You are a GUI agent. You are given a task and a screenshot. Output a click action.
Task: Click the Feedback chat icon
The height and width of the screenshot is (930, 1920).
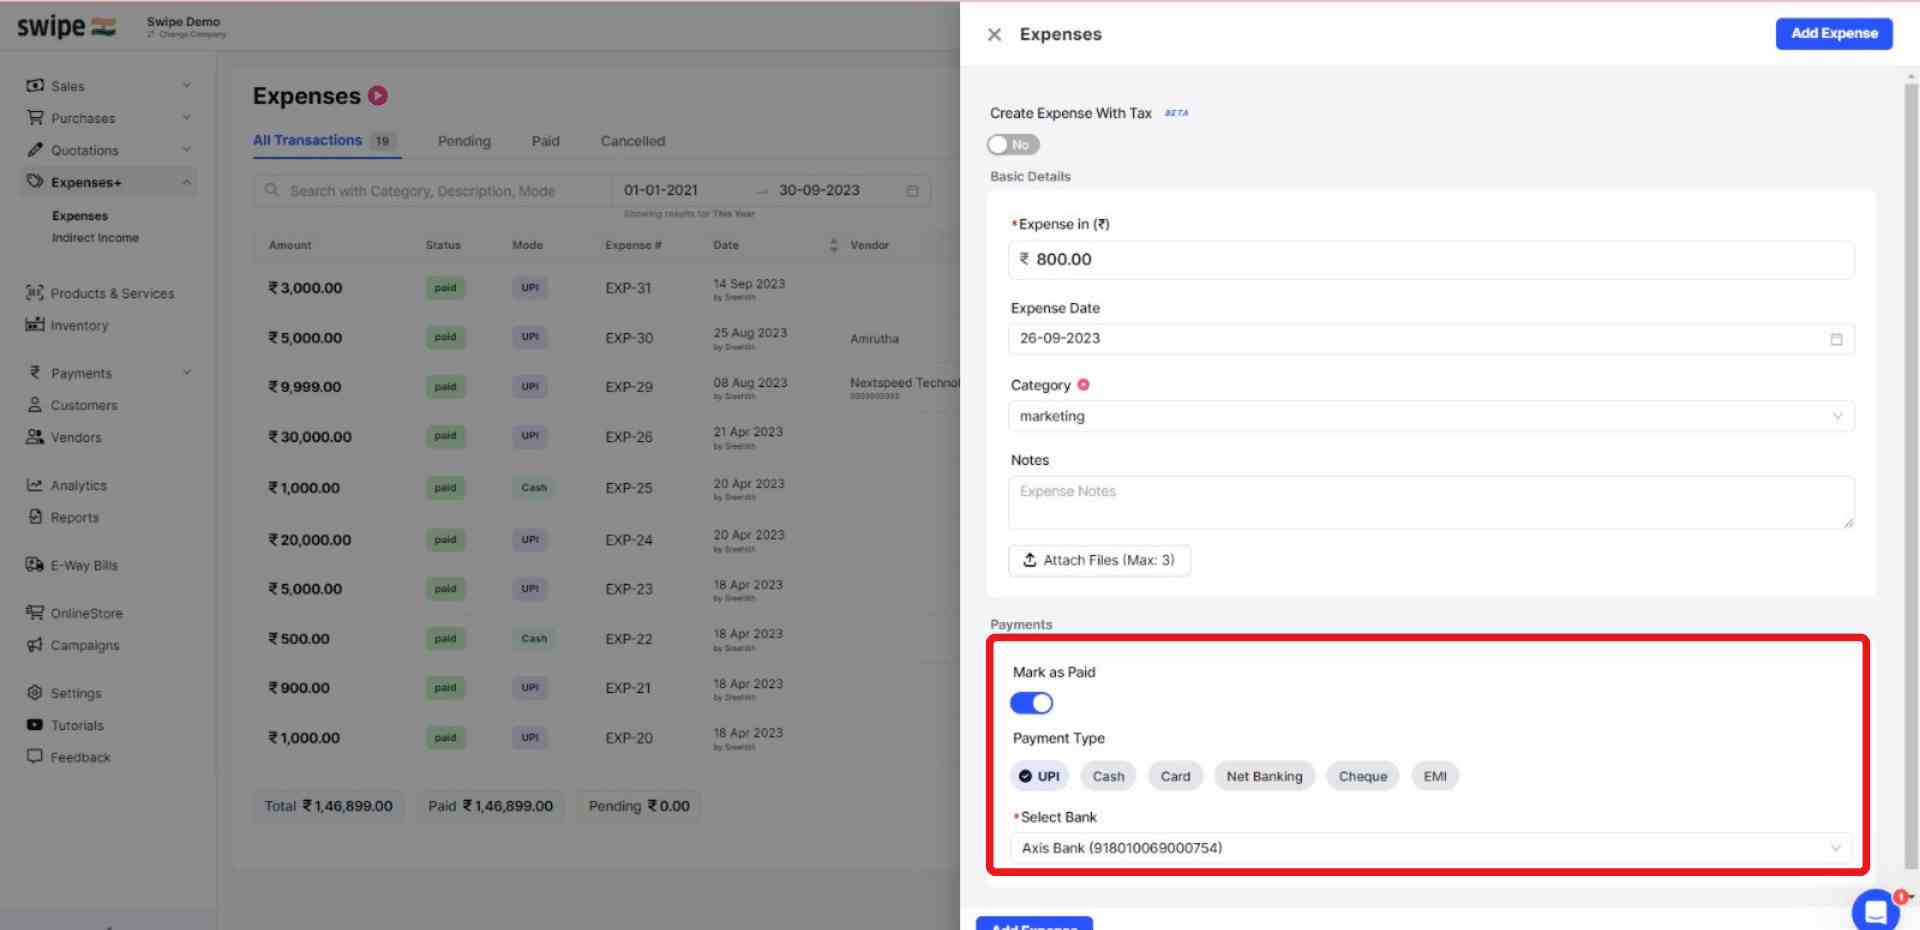point(35,756)
